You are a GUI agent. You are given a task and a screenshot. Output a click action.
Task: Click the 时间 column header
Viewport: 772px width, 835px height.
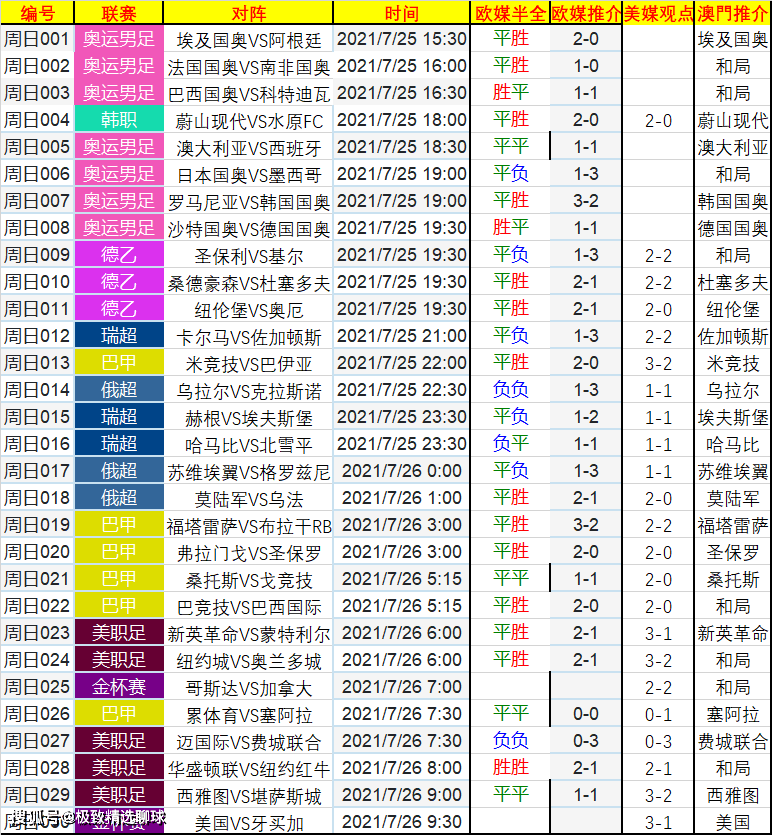[401, 13]
